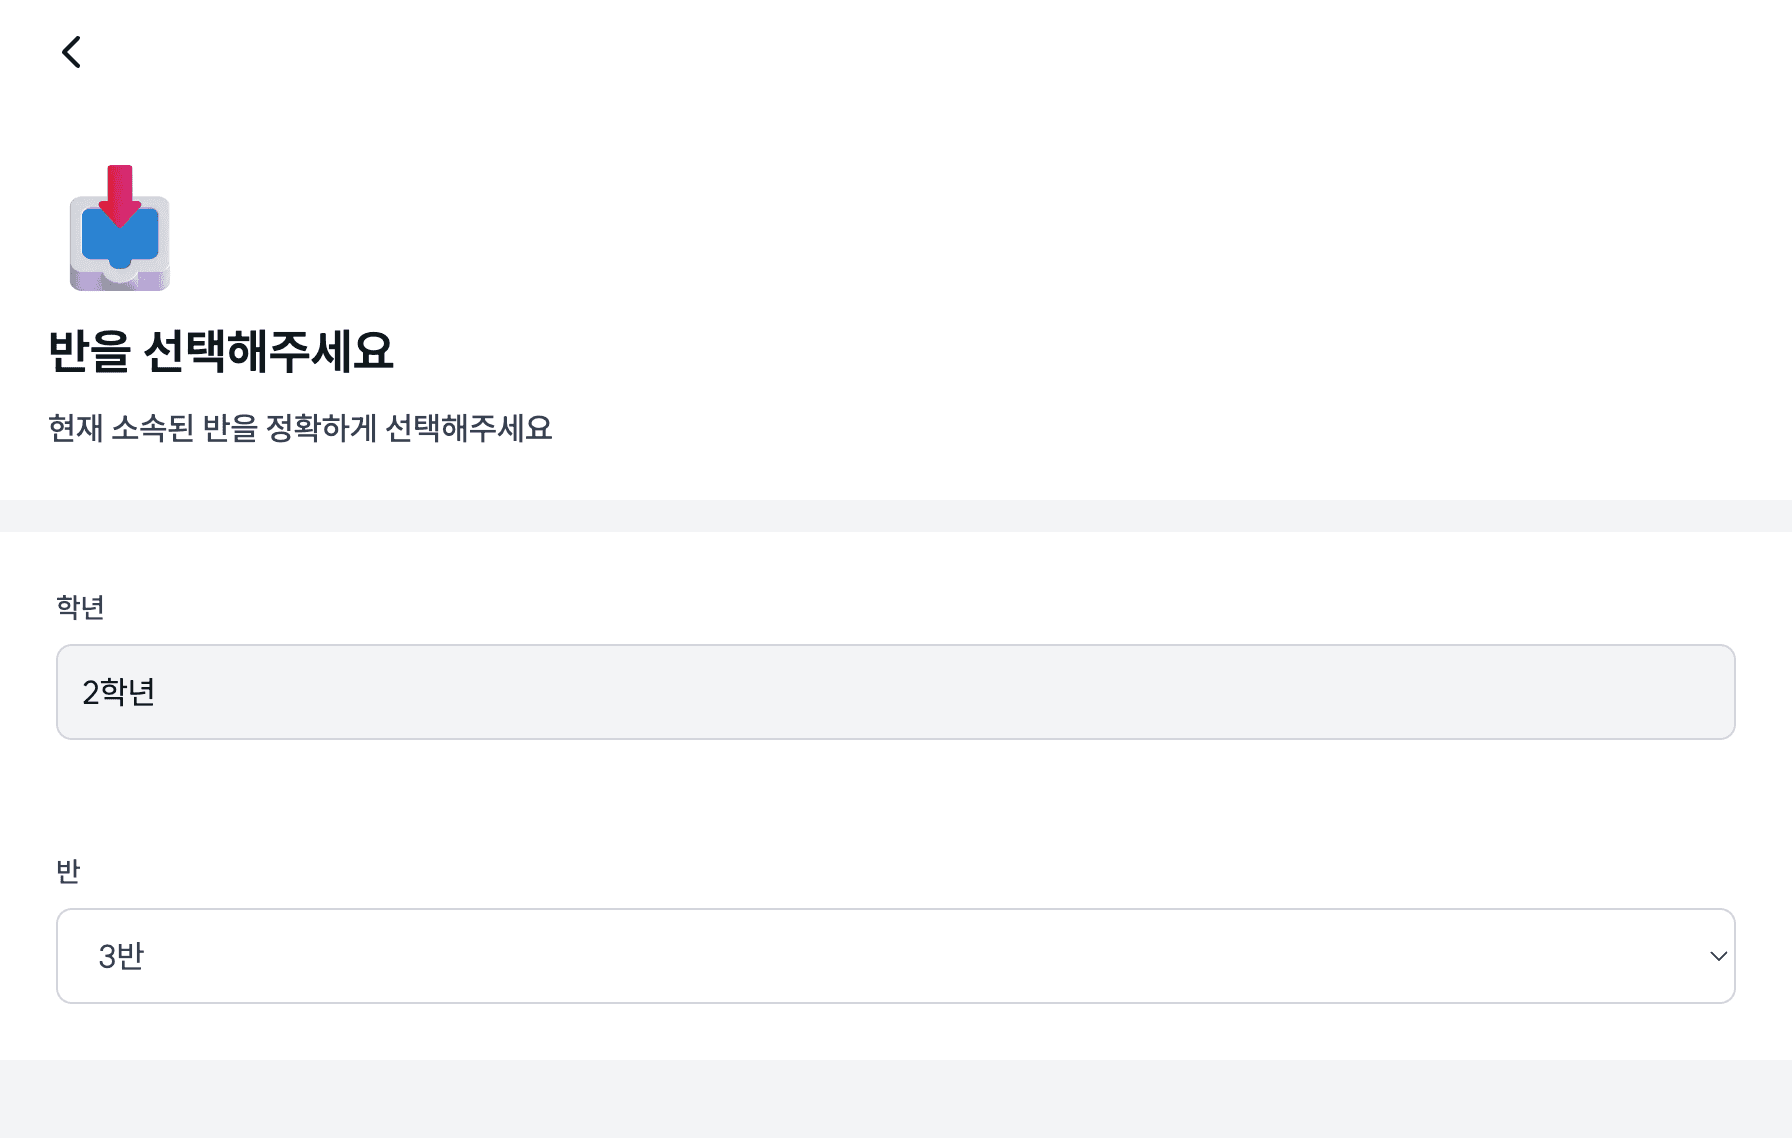Click the 3반 selected value text

click(121, 956)
